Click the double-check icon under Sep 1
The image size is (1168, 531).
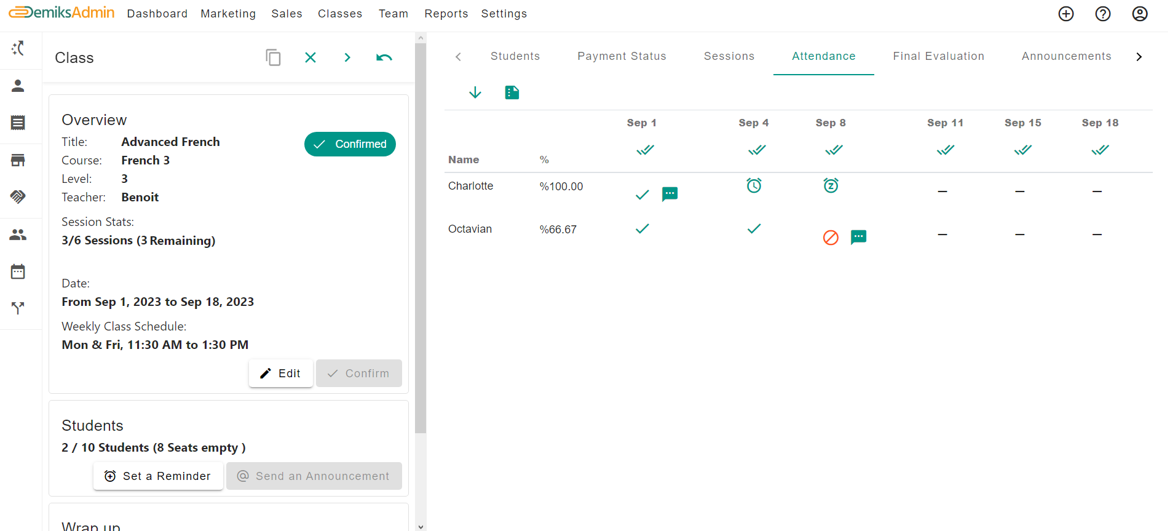(x=645, y=150)
